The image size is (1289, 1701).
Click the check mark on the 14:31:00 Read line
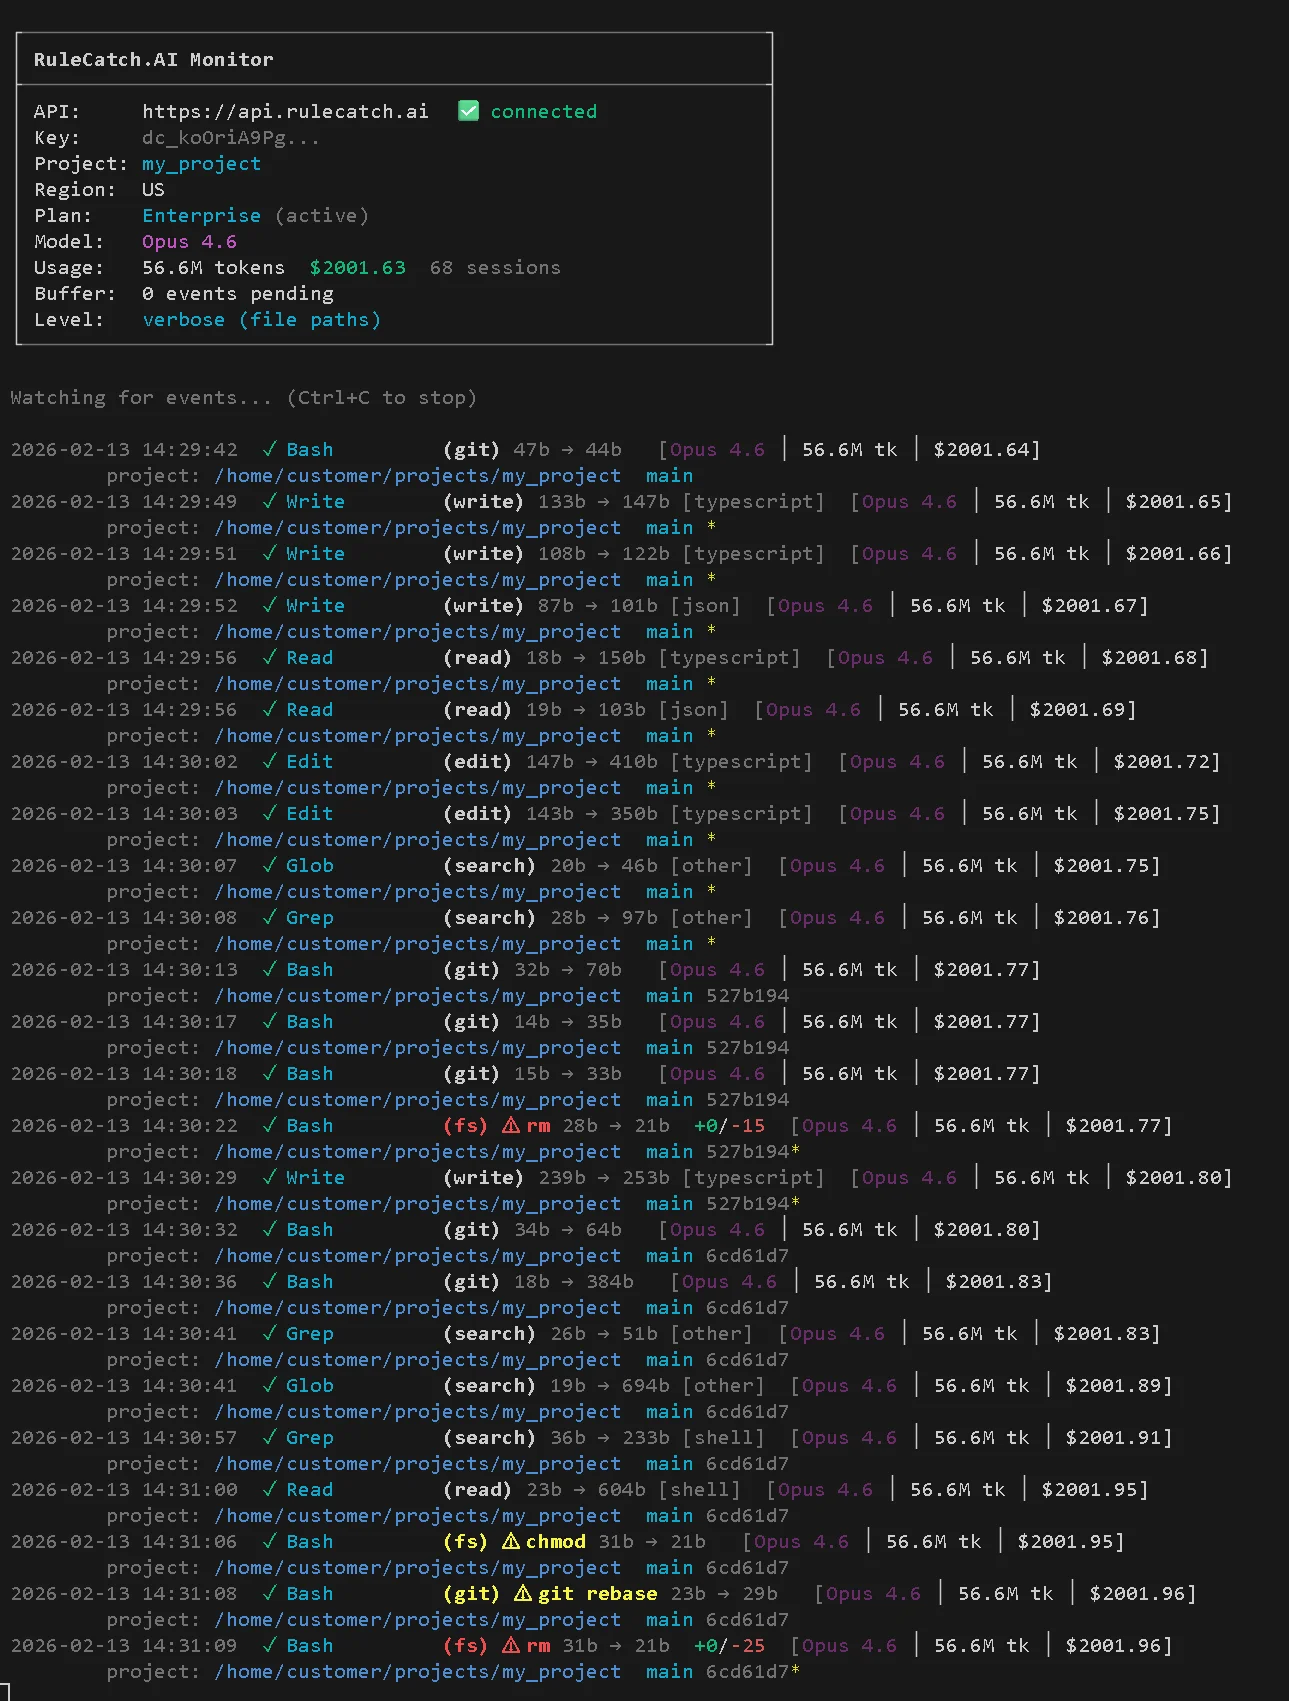(269, 1489)
